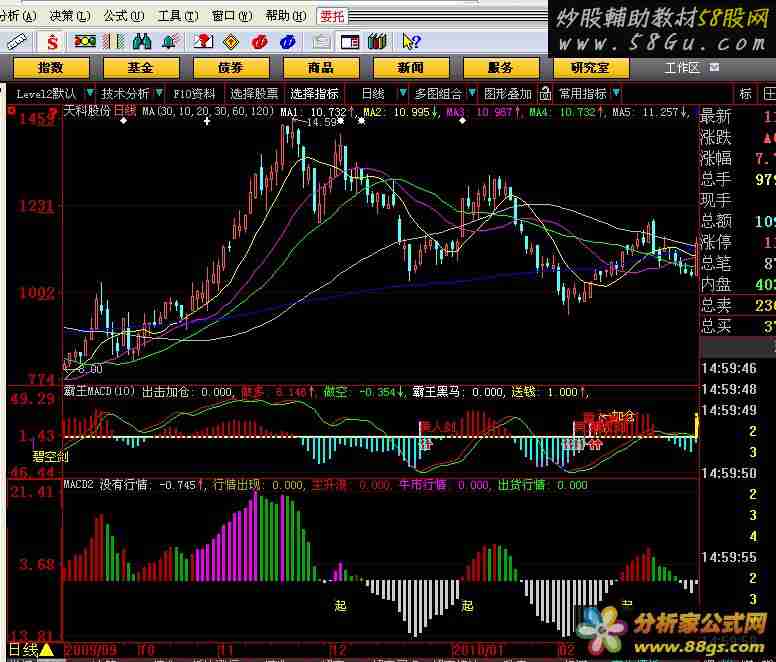776x662 pixels.
Task: Open the books library icon
Action: [x=377, y=42]
